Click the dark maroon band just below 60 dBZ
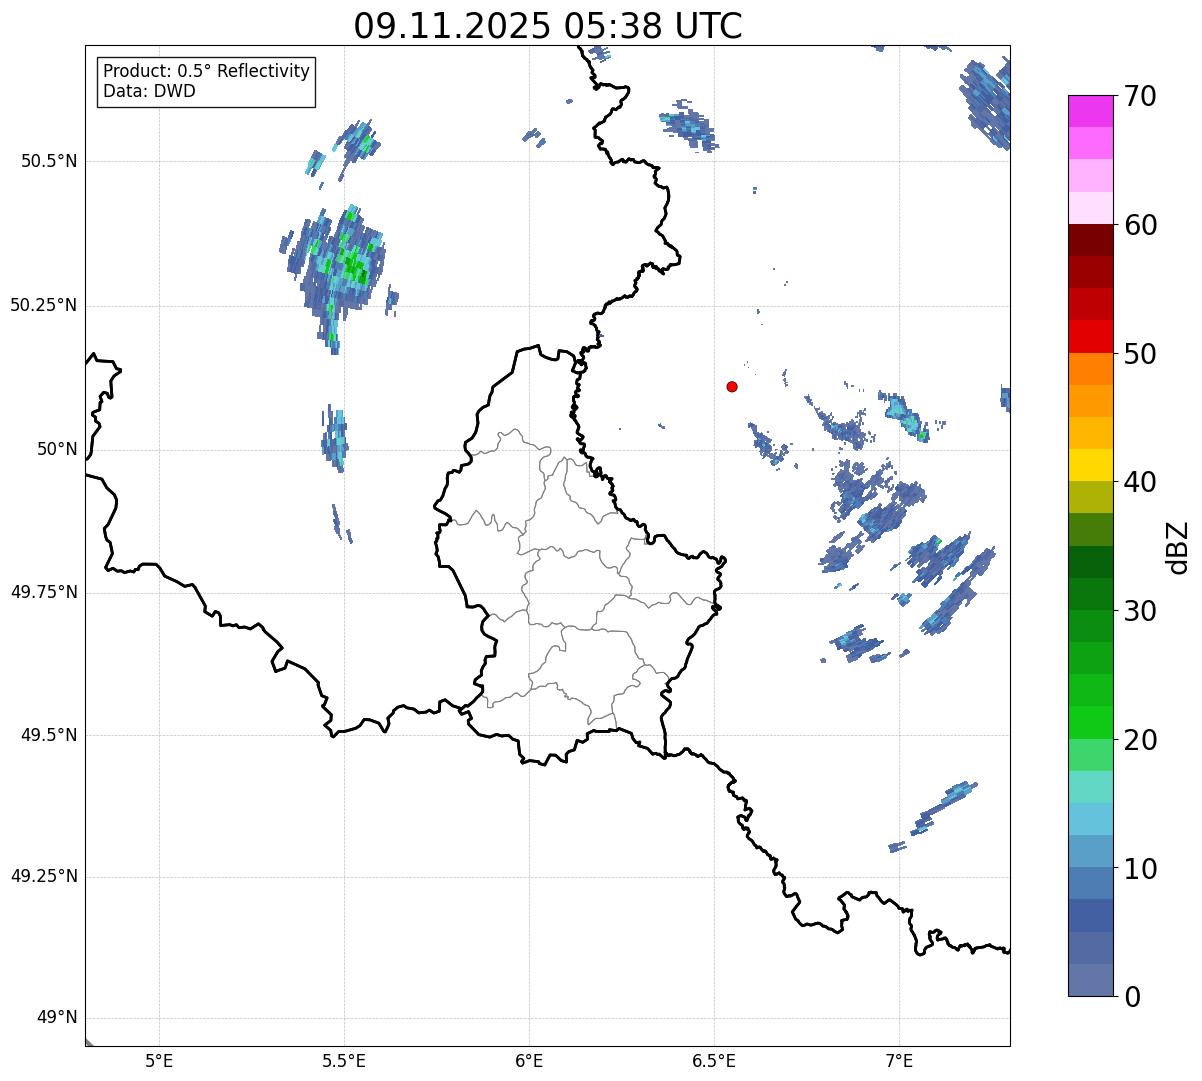This screenshot has width=1202, height=1081. (x=1090, y=240)
